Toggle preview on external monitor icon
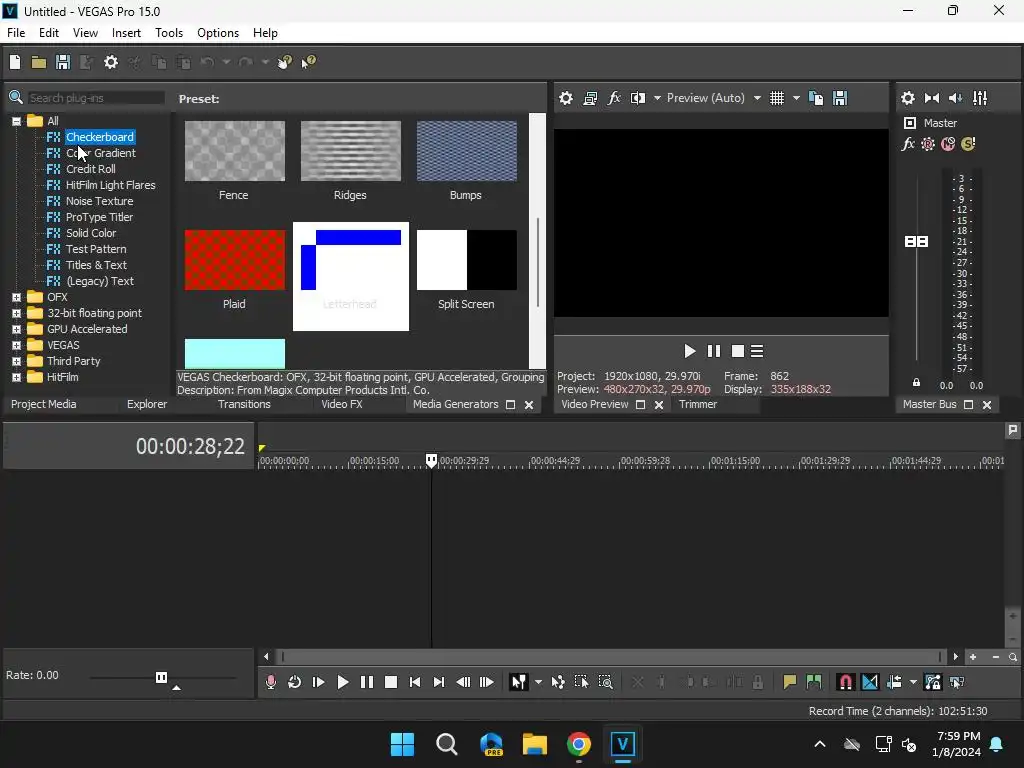Viewport: 1024px width, 768px height. tap(590, 98)
